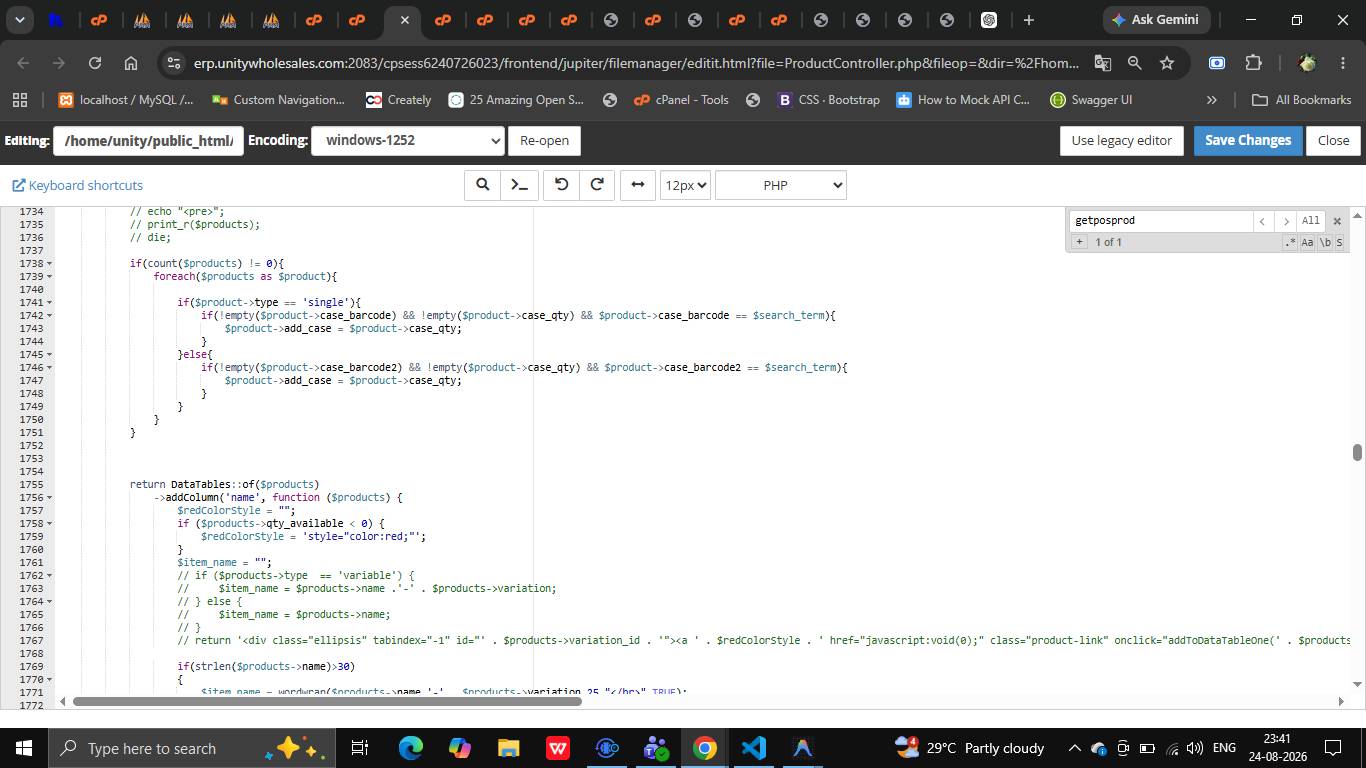The height and width of the screenshot is (768, 1366).
Task: Collapse the code fold at line 1738
Action: click(x=50, y=263)
